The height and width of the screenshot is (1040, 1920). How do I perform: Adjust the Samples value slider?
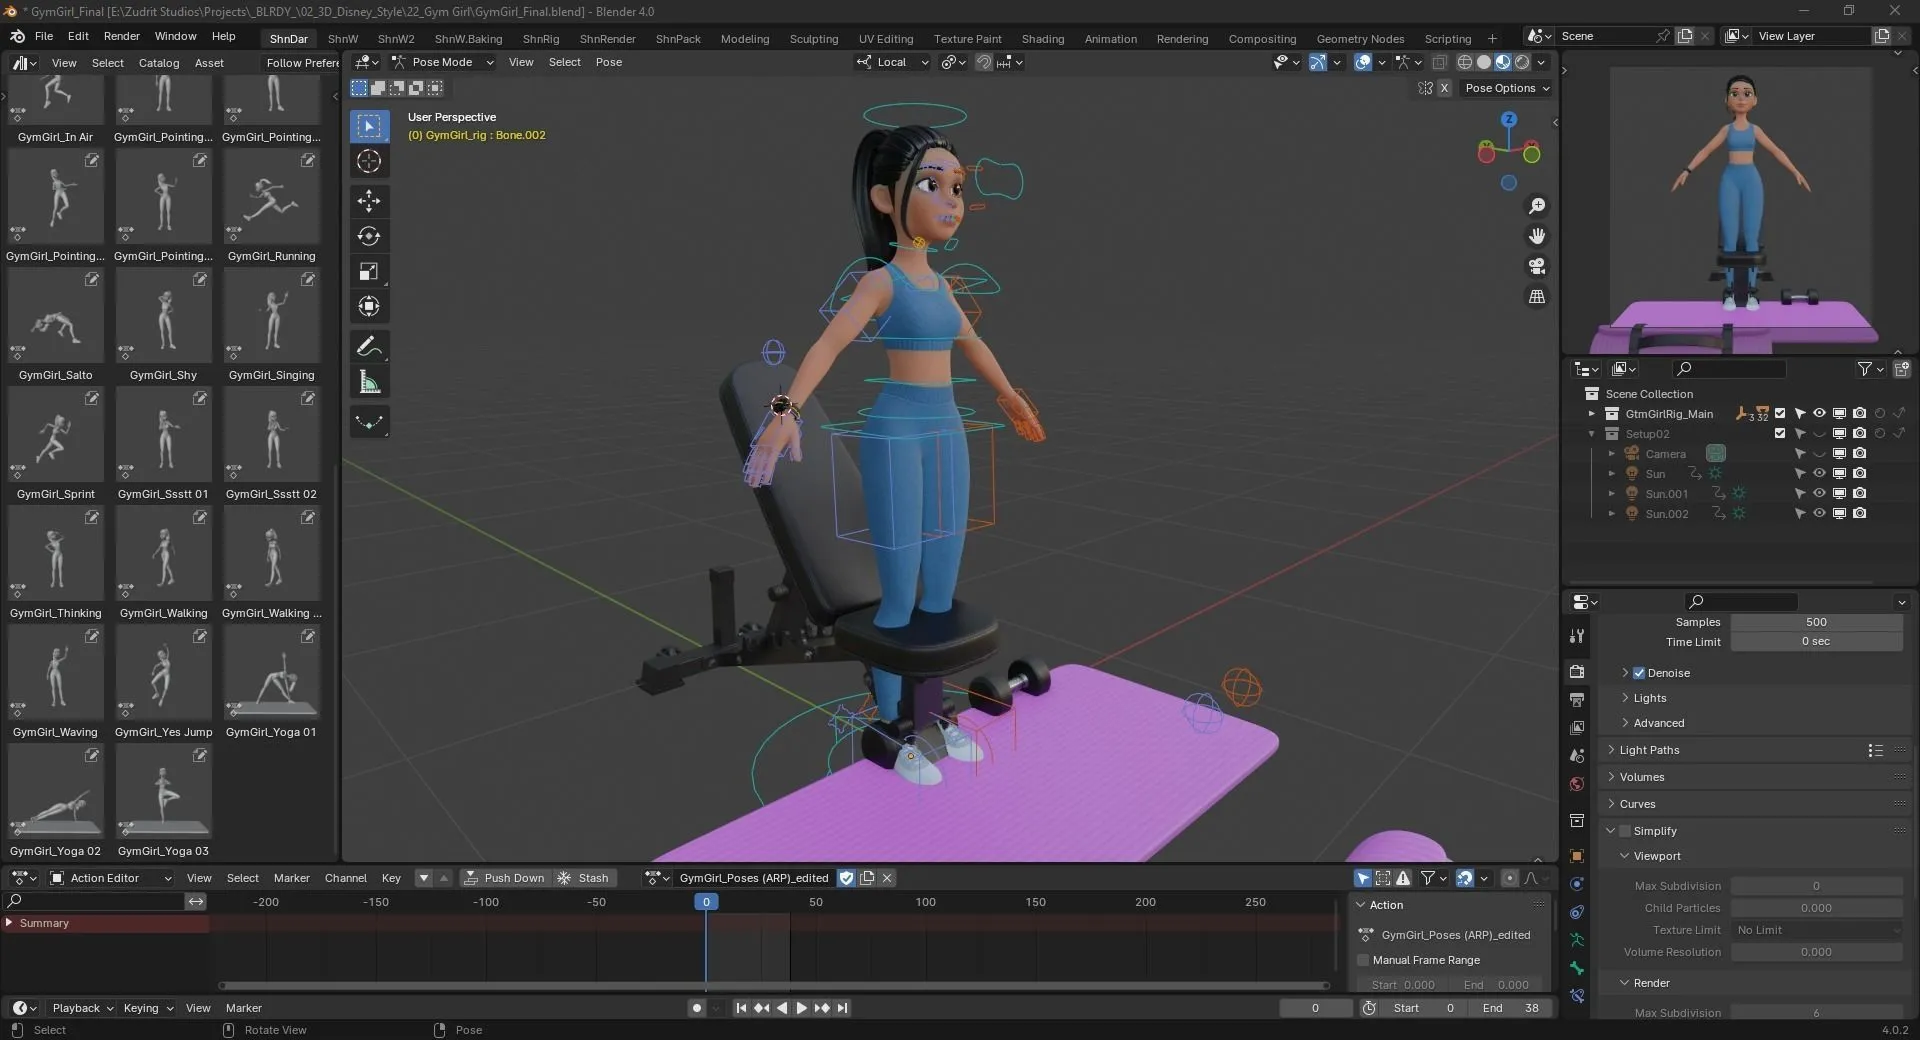pyautogui.click(x=1815, y=622)
